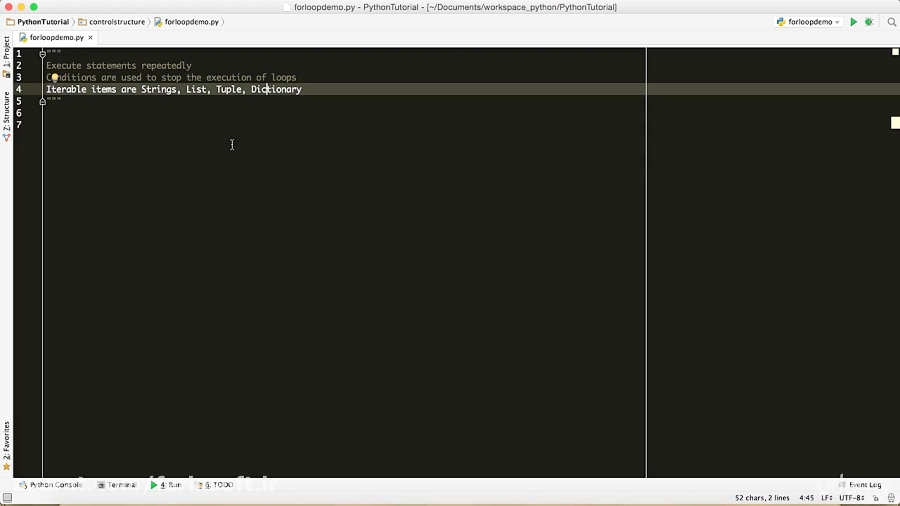The width and height of the screenshot is (900, 506).
Task: Open the Terminal tool window
Action: (x=116, y=485)
